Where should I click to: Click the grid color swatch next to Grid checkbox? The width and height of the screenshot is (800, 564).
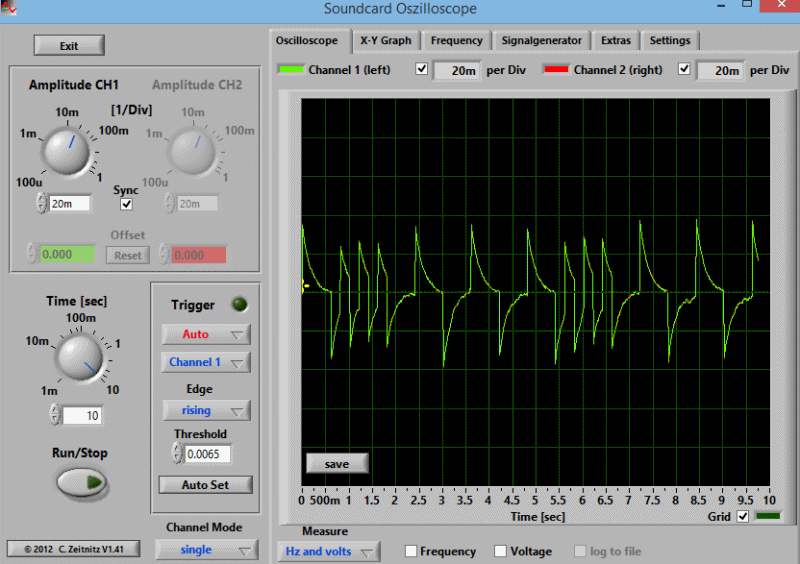coord(768,516)
